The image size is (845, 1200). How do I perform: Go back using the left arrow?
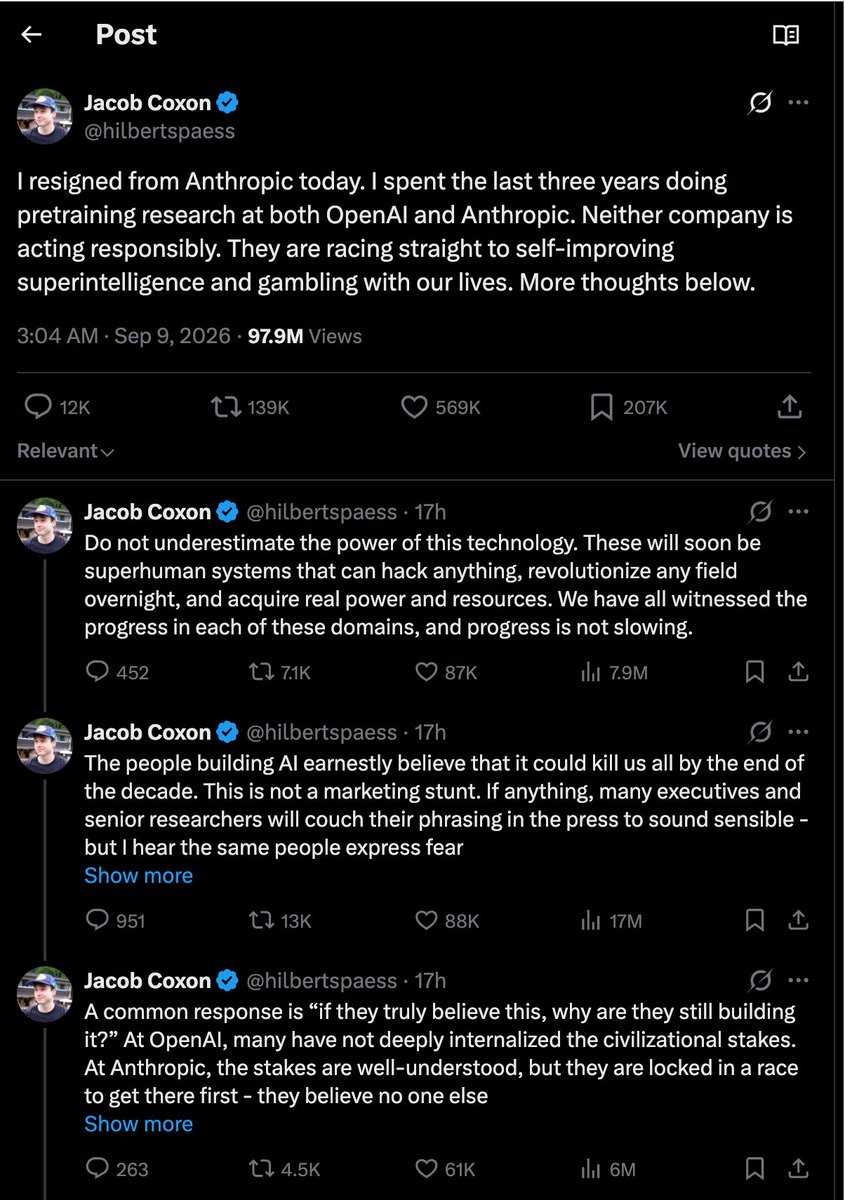tap(32, 35)
